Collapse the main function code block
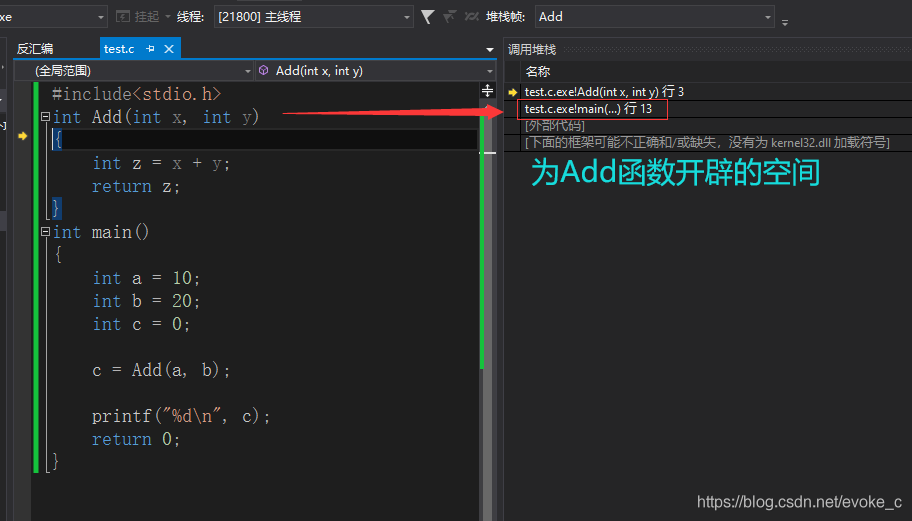 (x=45, y=232)
